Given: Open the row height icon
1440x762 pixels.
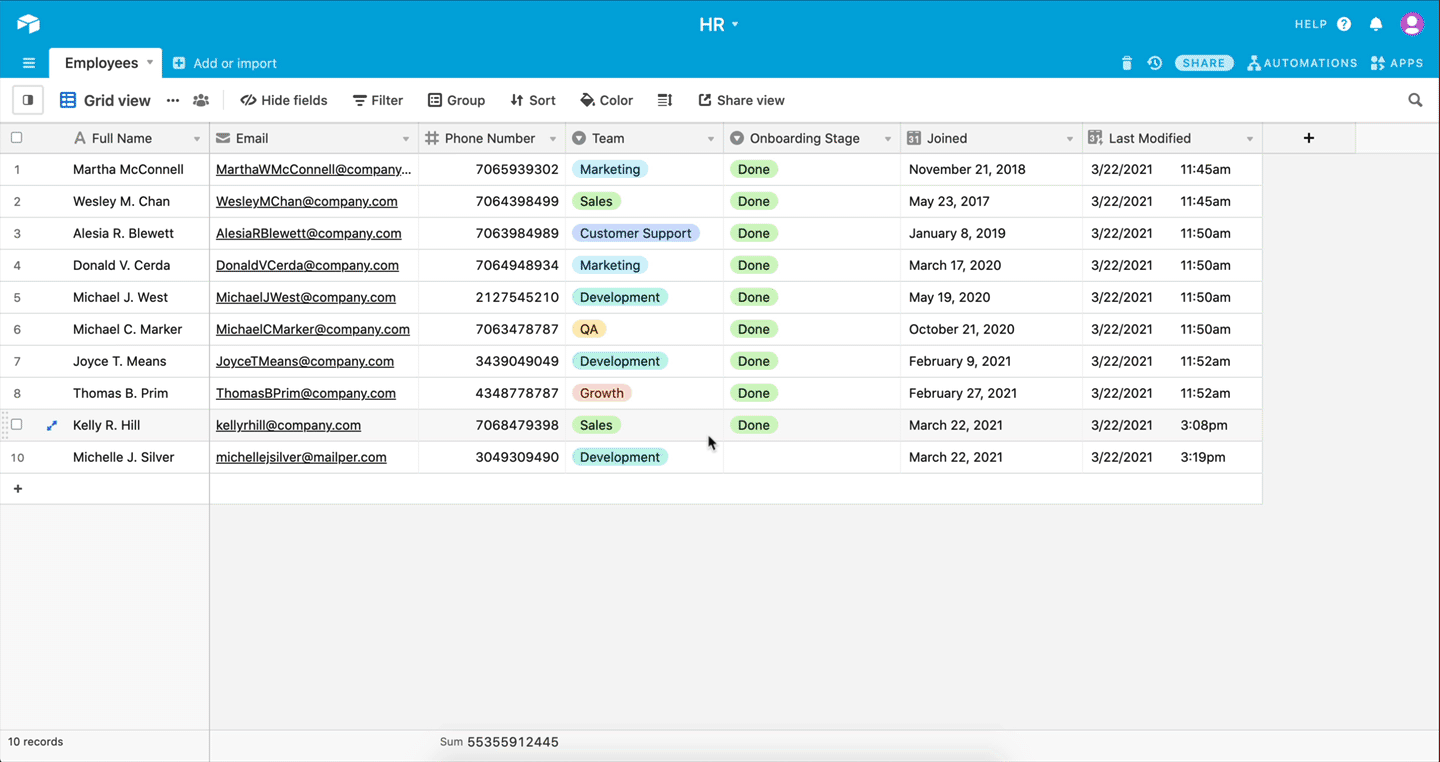Looking at the screenshot, I should (665, 100).
